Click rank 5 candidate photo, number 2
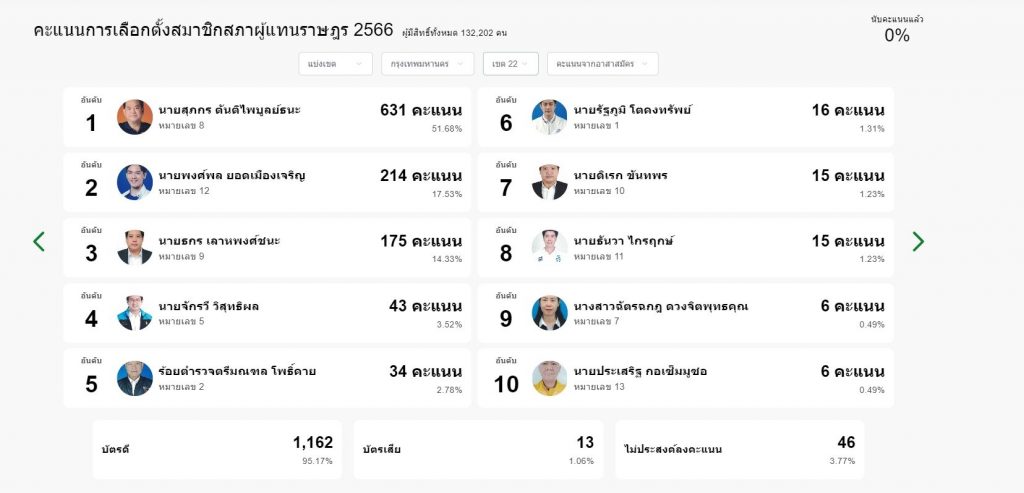The image size is (1024, 493). [x=135, y=378]
